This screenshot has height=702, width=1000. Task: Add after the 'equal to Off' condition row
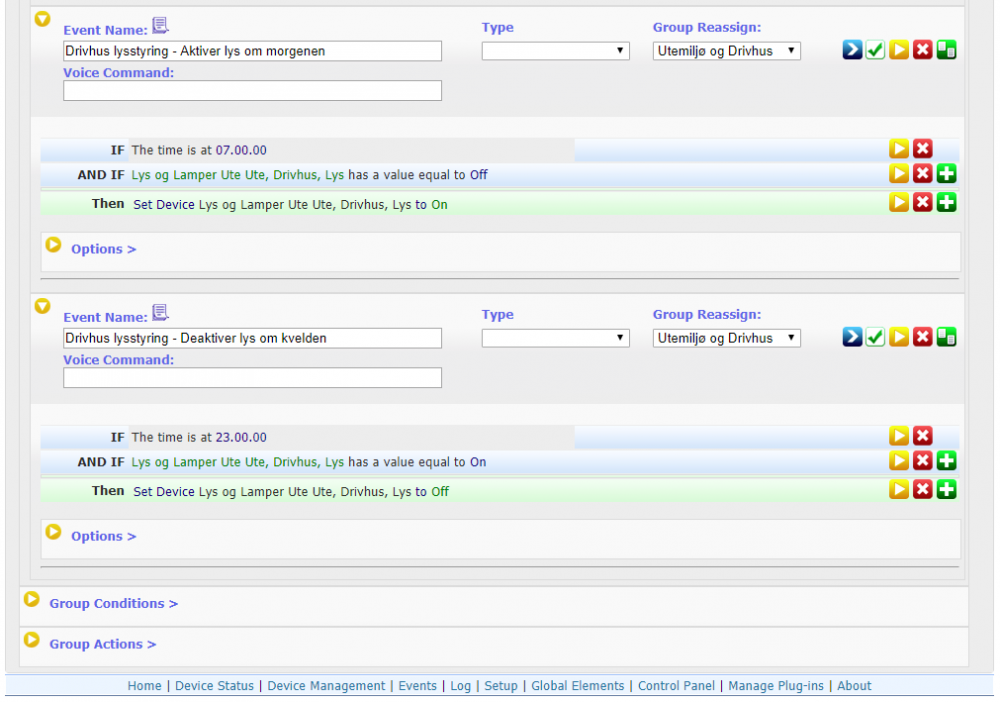pos(946,174)
